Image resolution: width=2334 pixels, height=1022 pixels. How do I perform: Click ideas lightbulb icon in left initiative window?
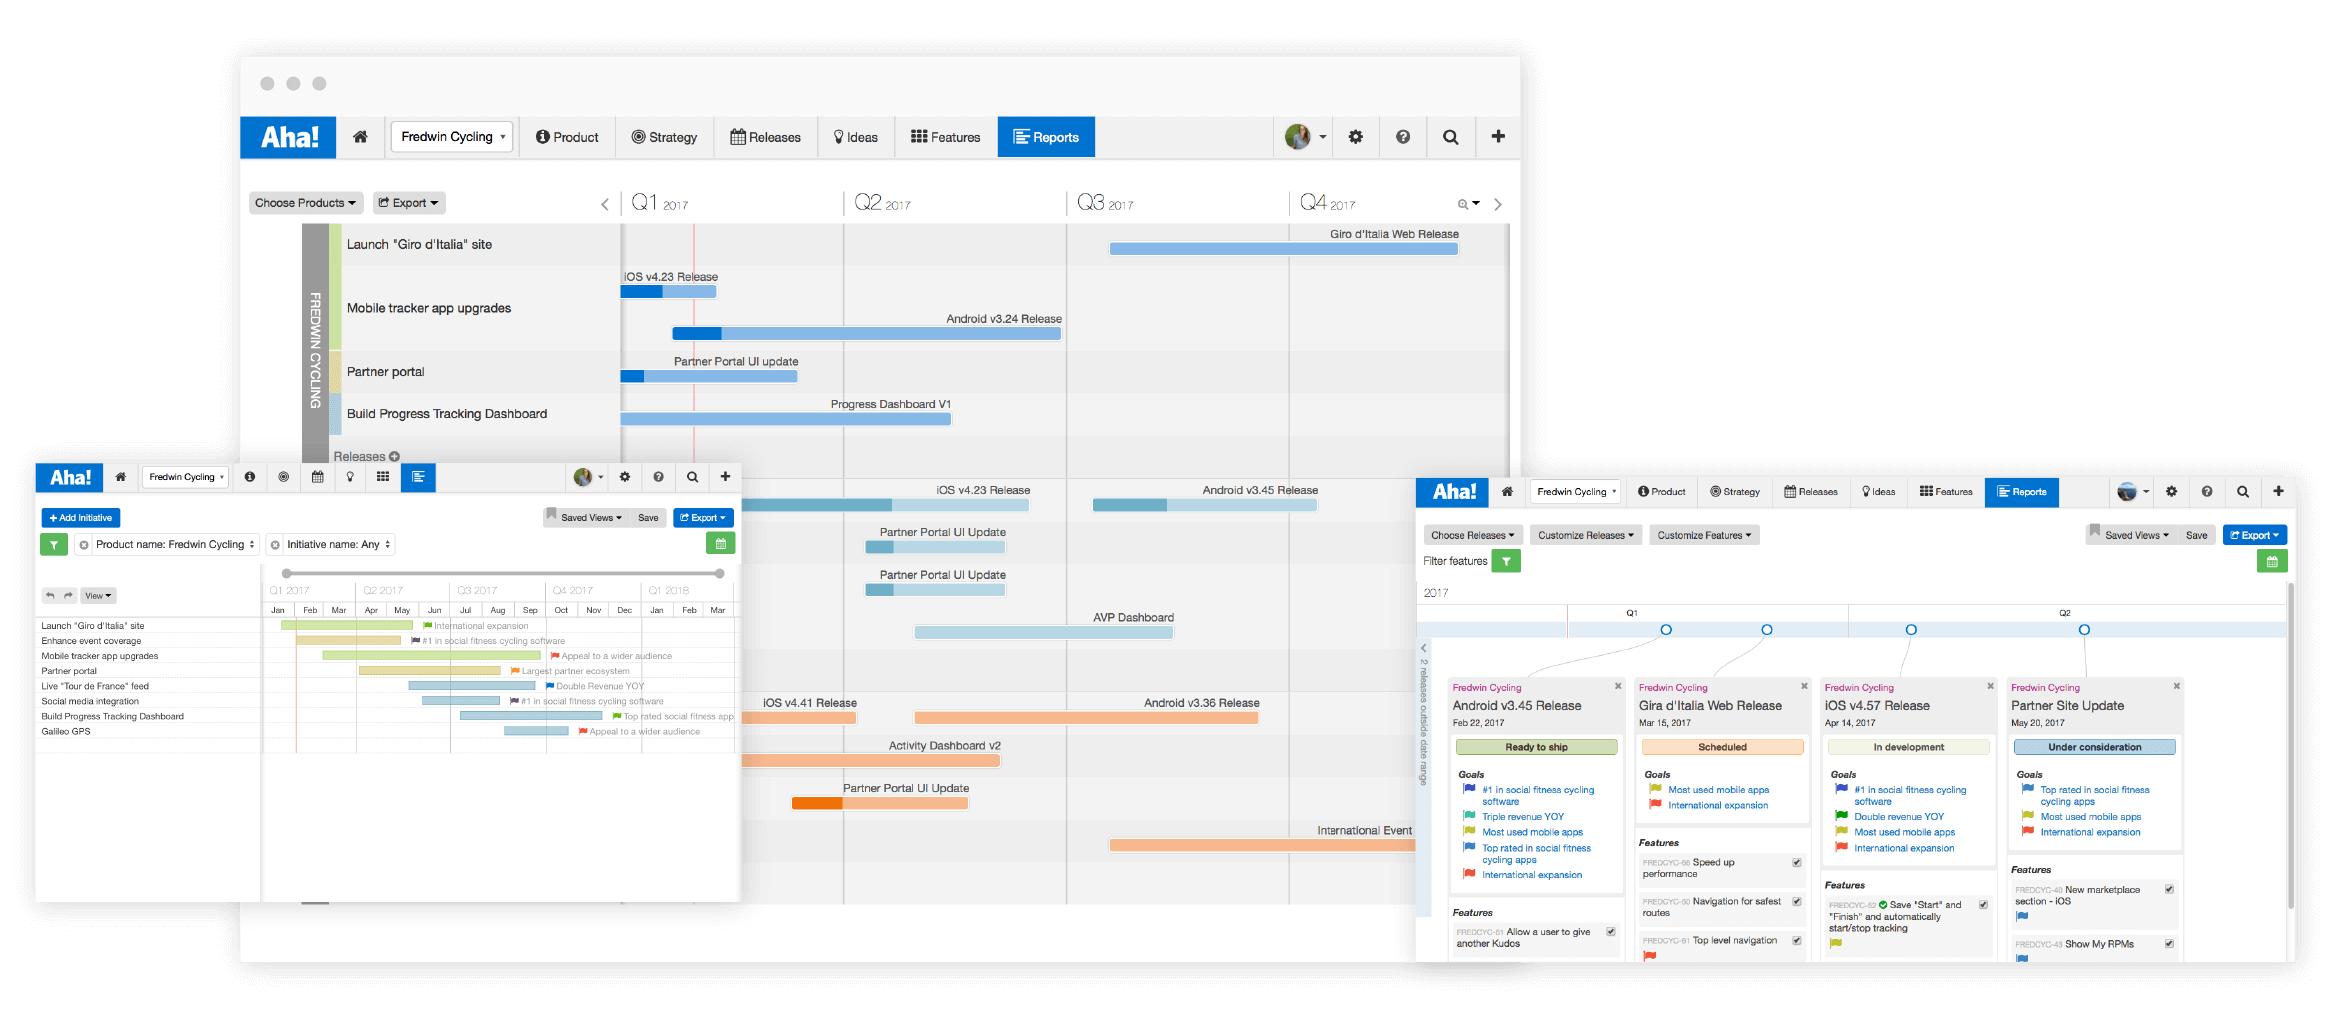coord(350,477)
